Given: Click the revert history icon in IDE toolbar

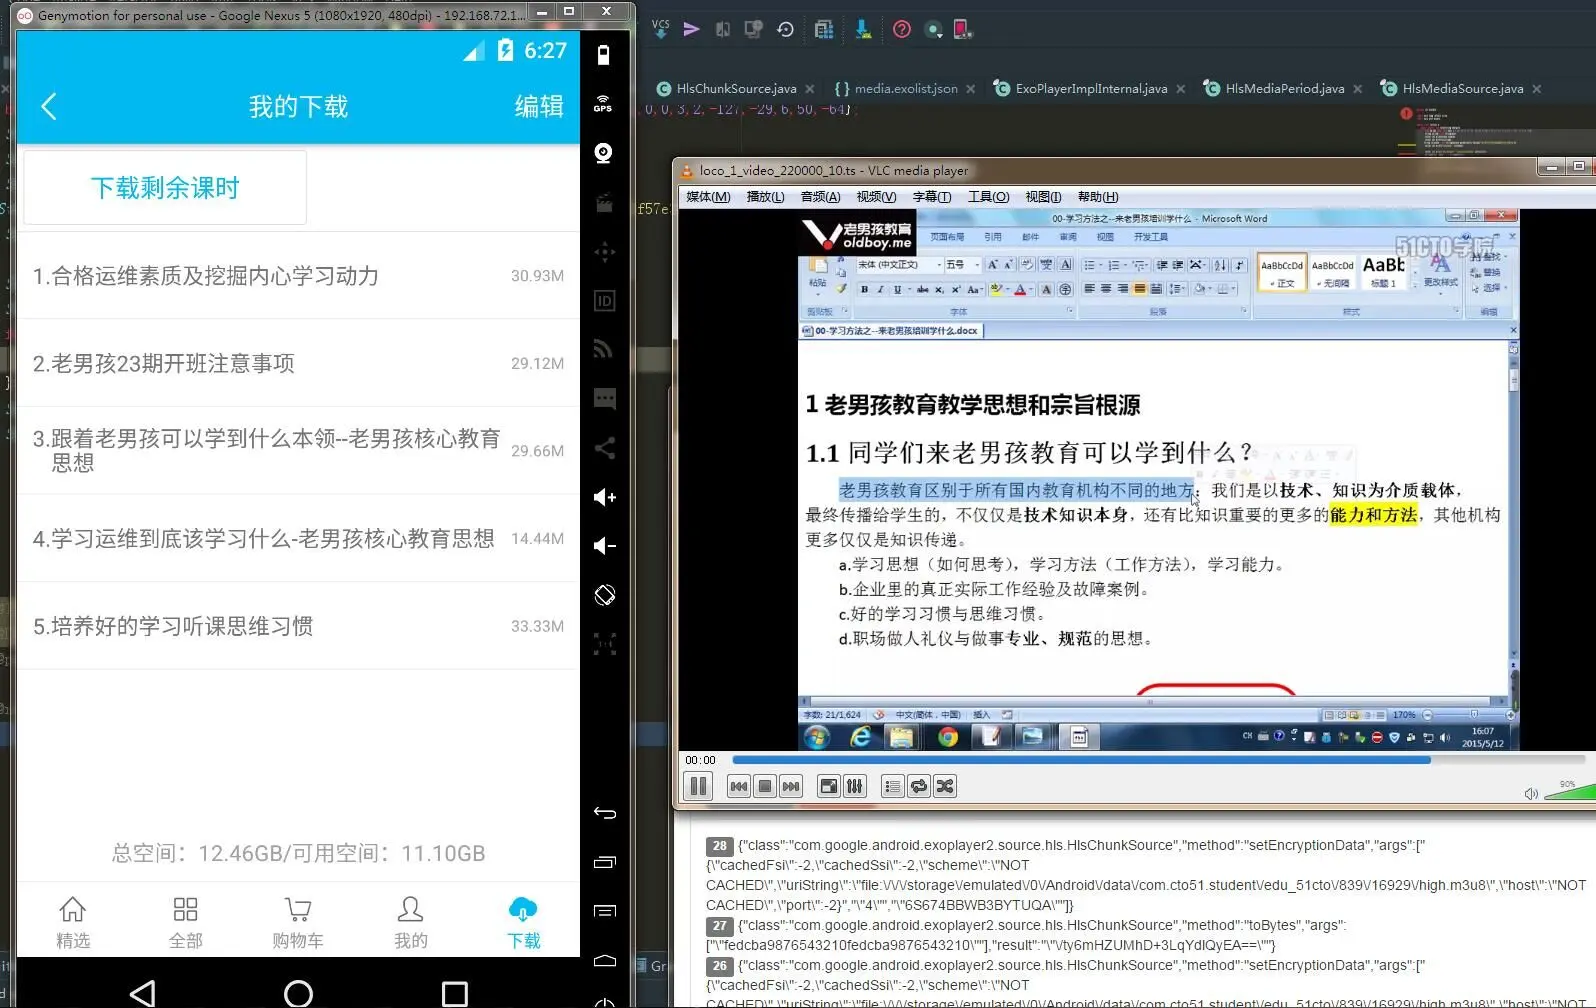Looking at the screenshot, I should point(785,29).
